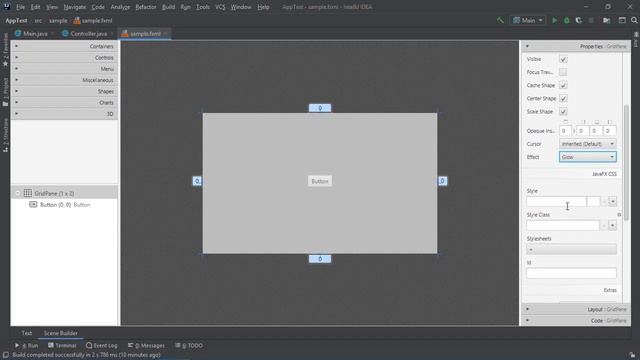
Task: Open the Cursor Inherited (Default) dropdown
Action: coord(588,144)
